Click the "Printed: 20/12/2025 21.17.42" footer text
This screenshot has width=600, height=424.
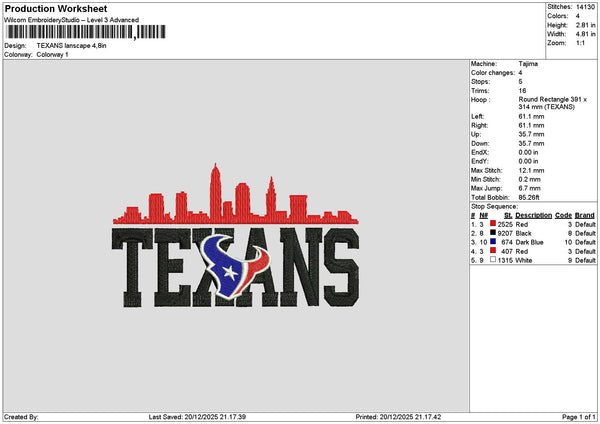click(398, 417)
